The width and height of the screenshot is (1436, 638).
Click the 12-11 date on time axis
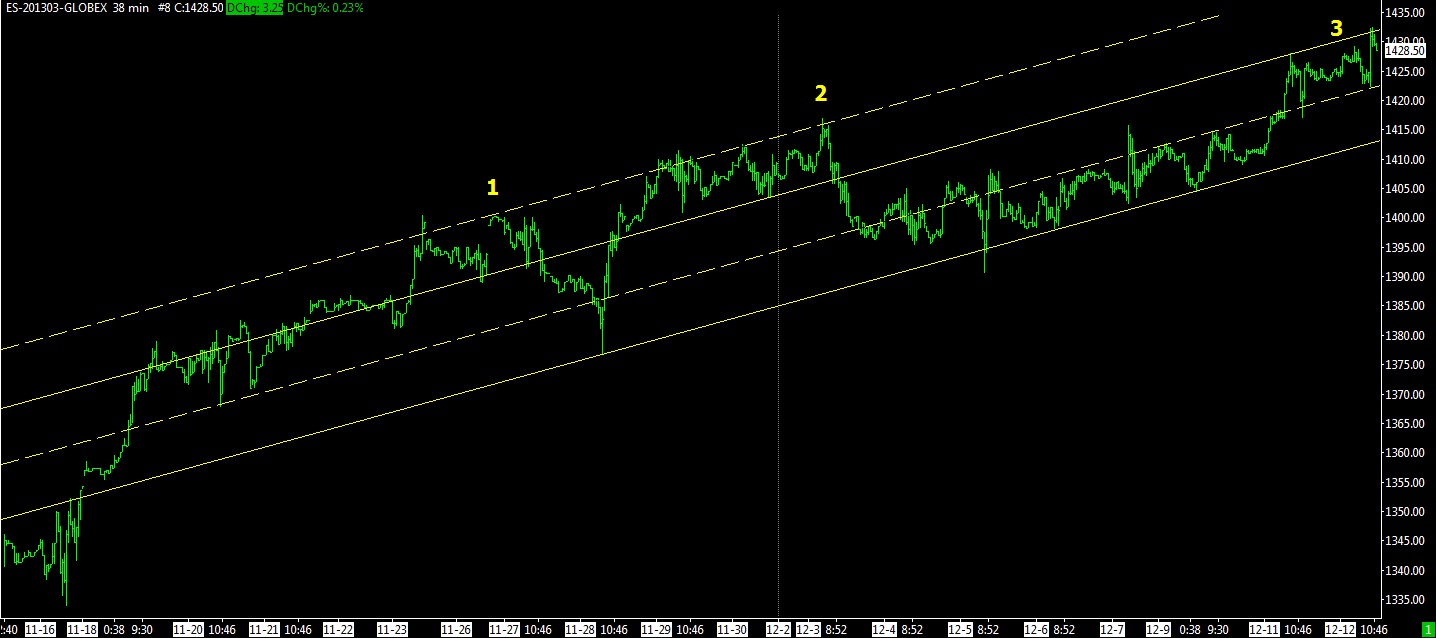tap(1264, 630)
